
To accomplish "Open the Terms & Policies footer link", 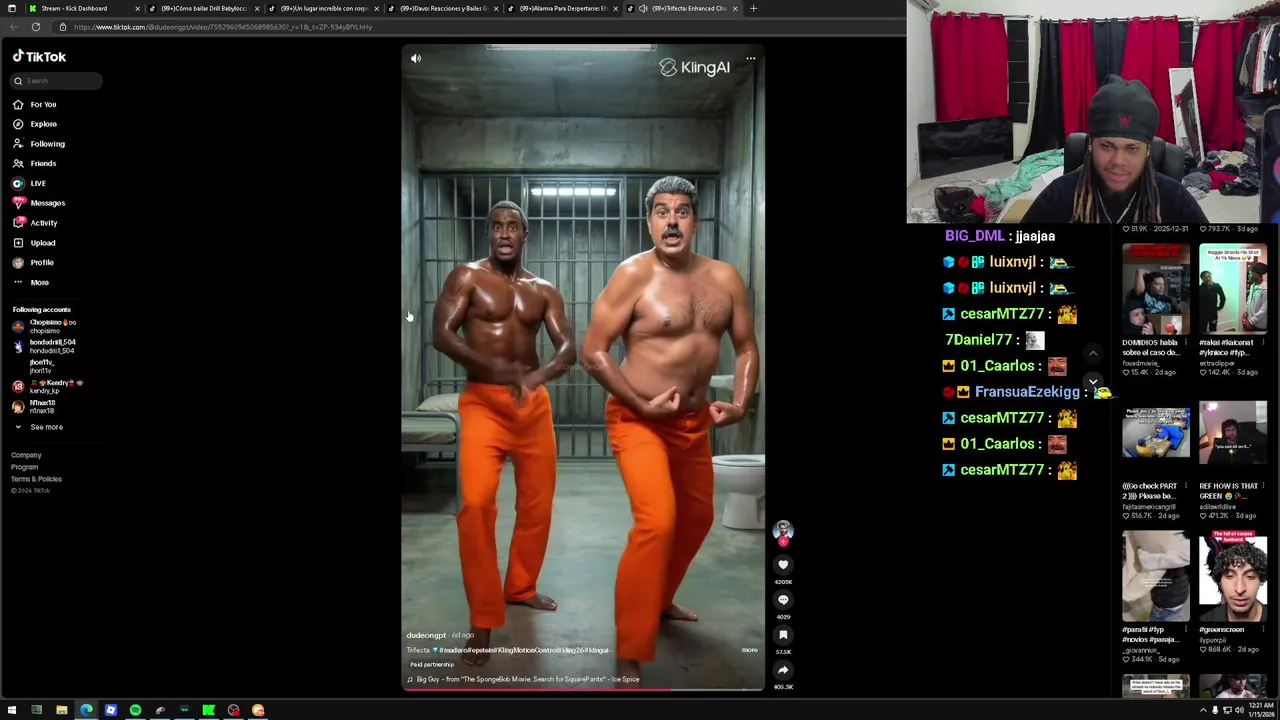I will [36, 479].
